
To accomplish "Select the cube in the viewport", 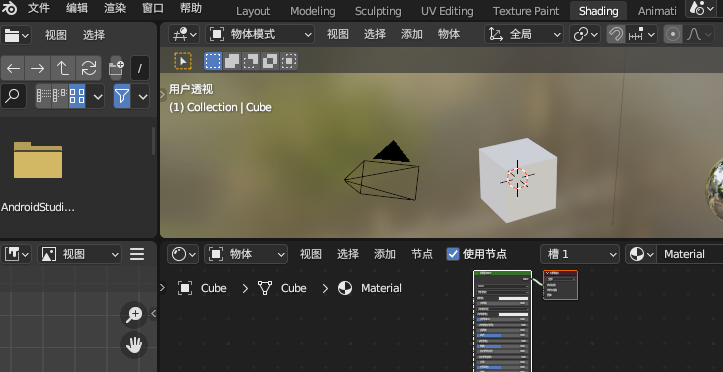I will click(x=517, y=180).
